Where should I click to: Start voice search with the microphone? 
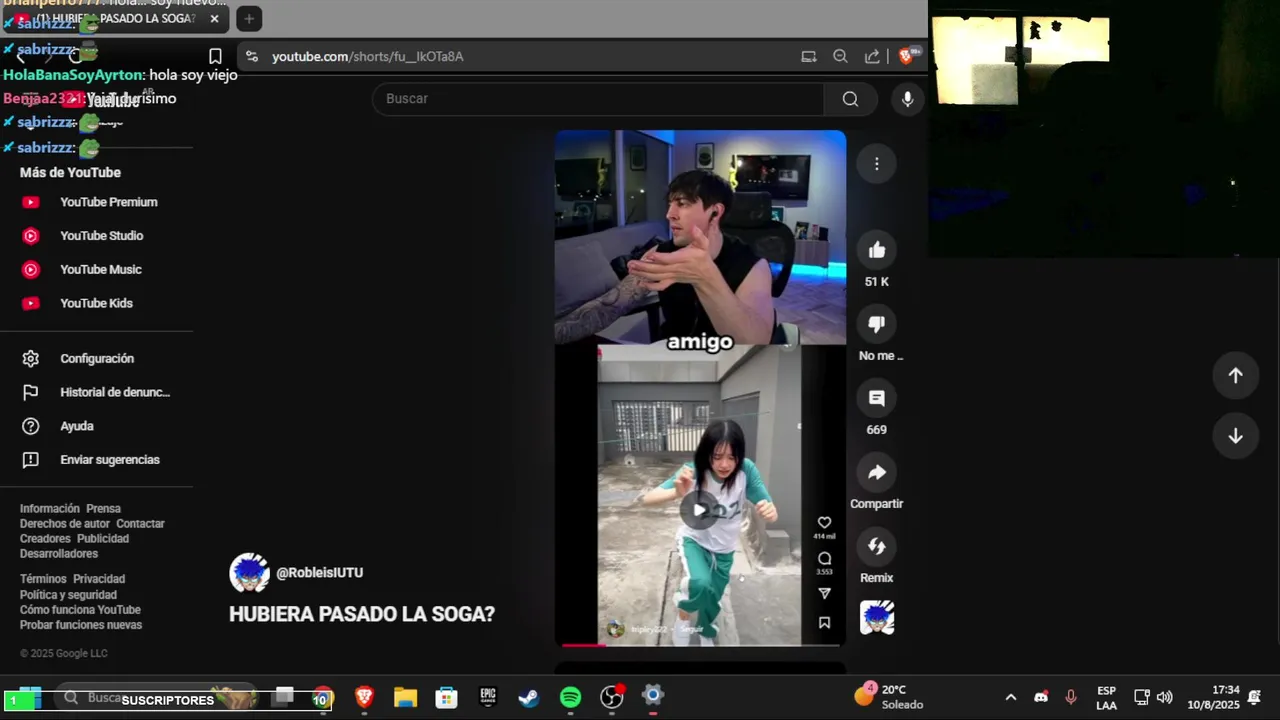tap(907, 99)
